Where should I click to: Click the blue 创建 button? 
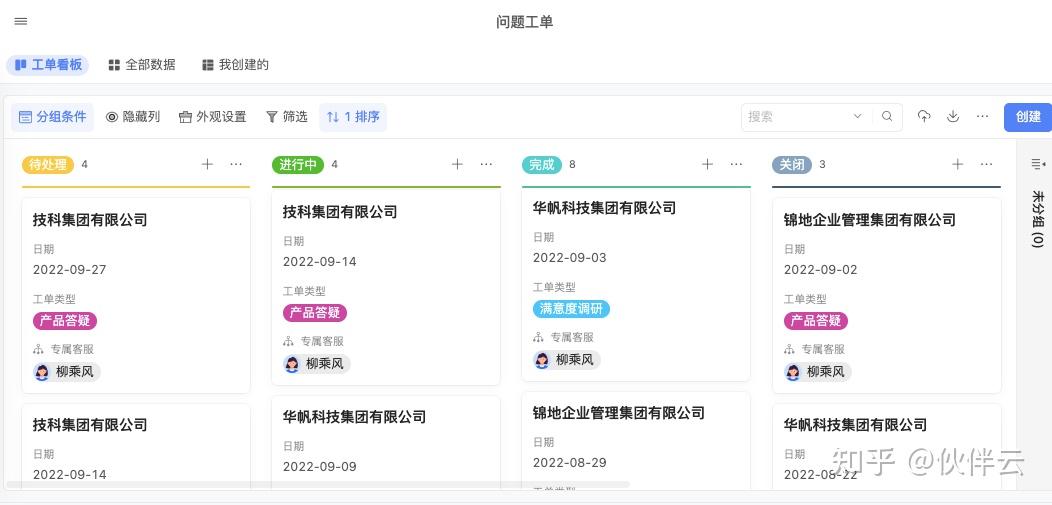(x=1027, y=117)
